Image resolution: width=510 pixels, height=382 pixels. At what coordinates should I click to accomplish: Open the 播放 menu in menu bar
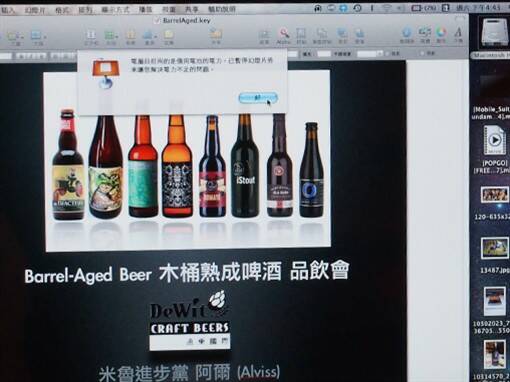[x=146, y=10]
